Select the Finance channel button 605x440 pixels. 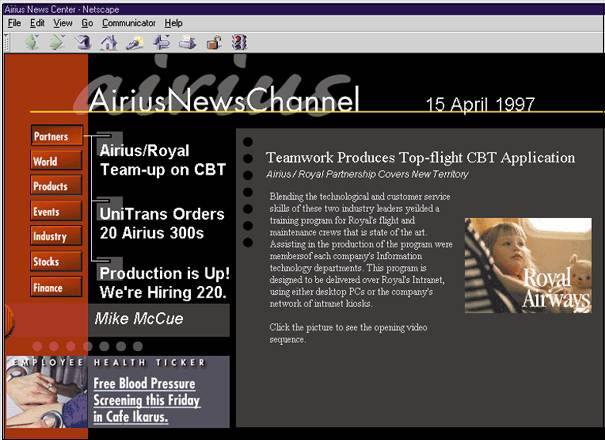(x=56, y=287)
